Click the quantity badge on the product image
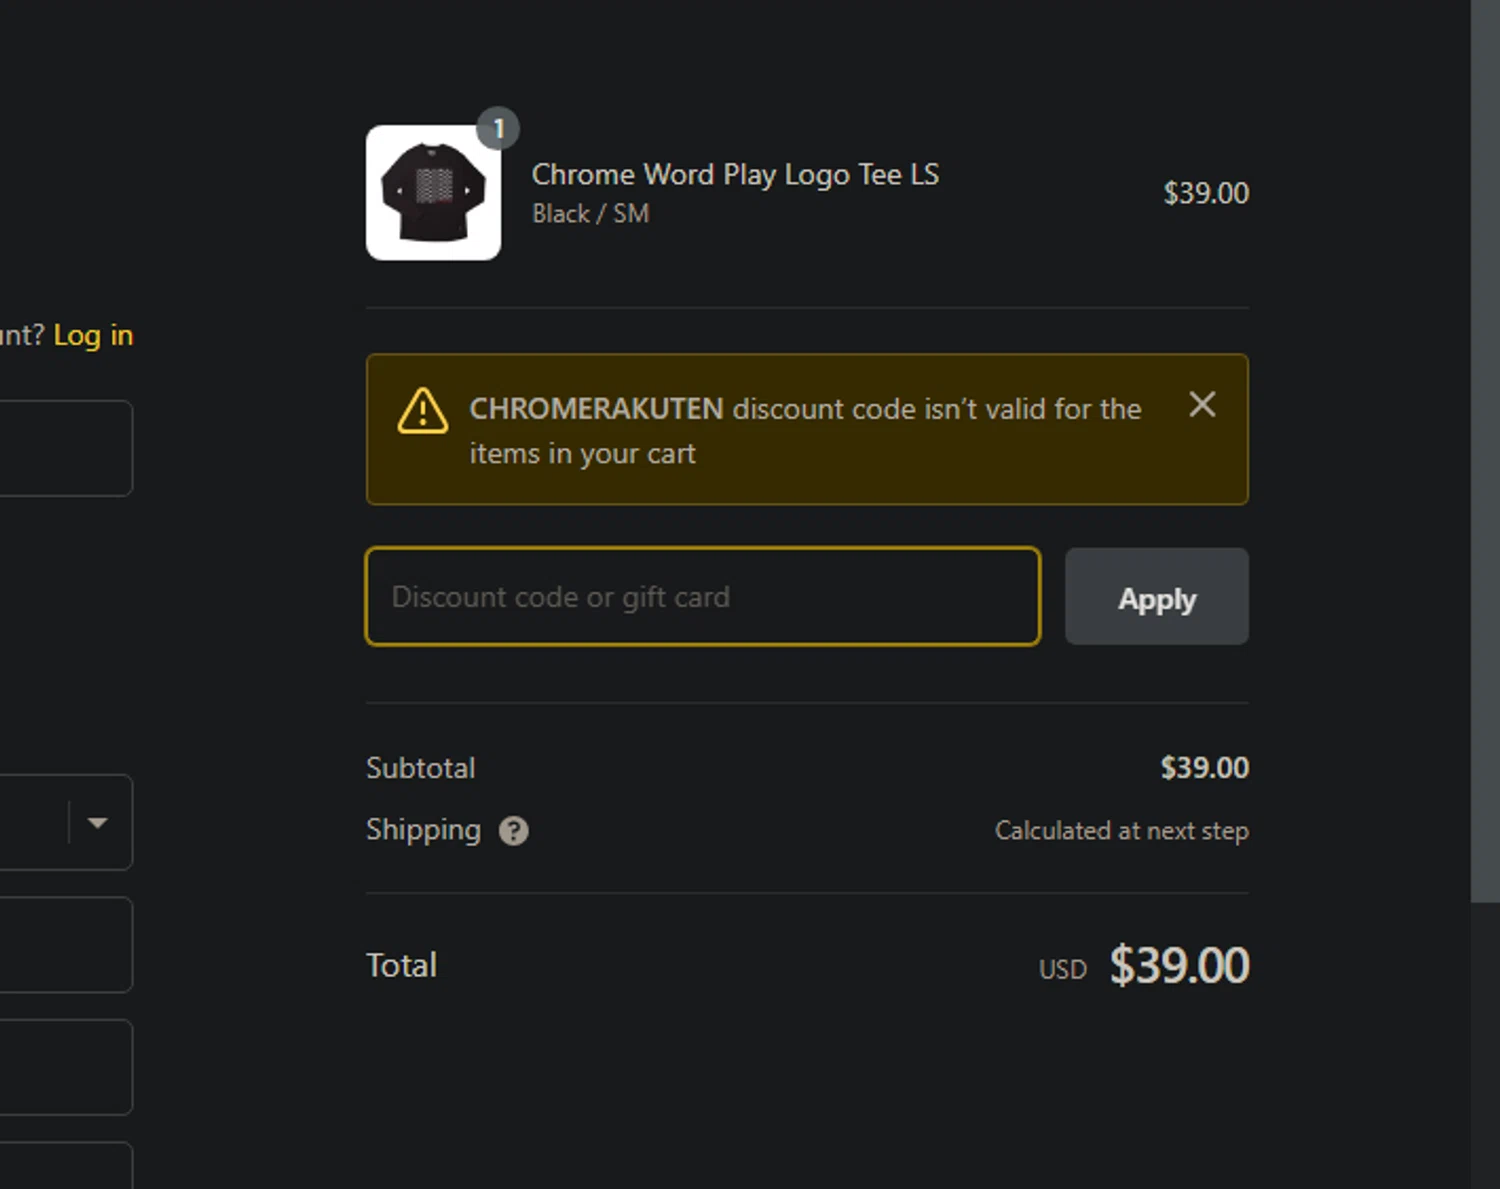 (498, 129)
